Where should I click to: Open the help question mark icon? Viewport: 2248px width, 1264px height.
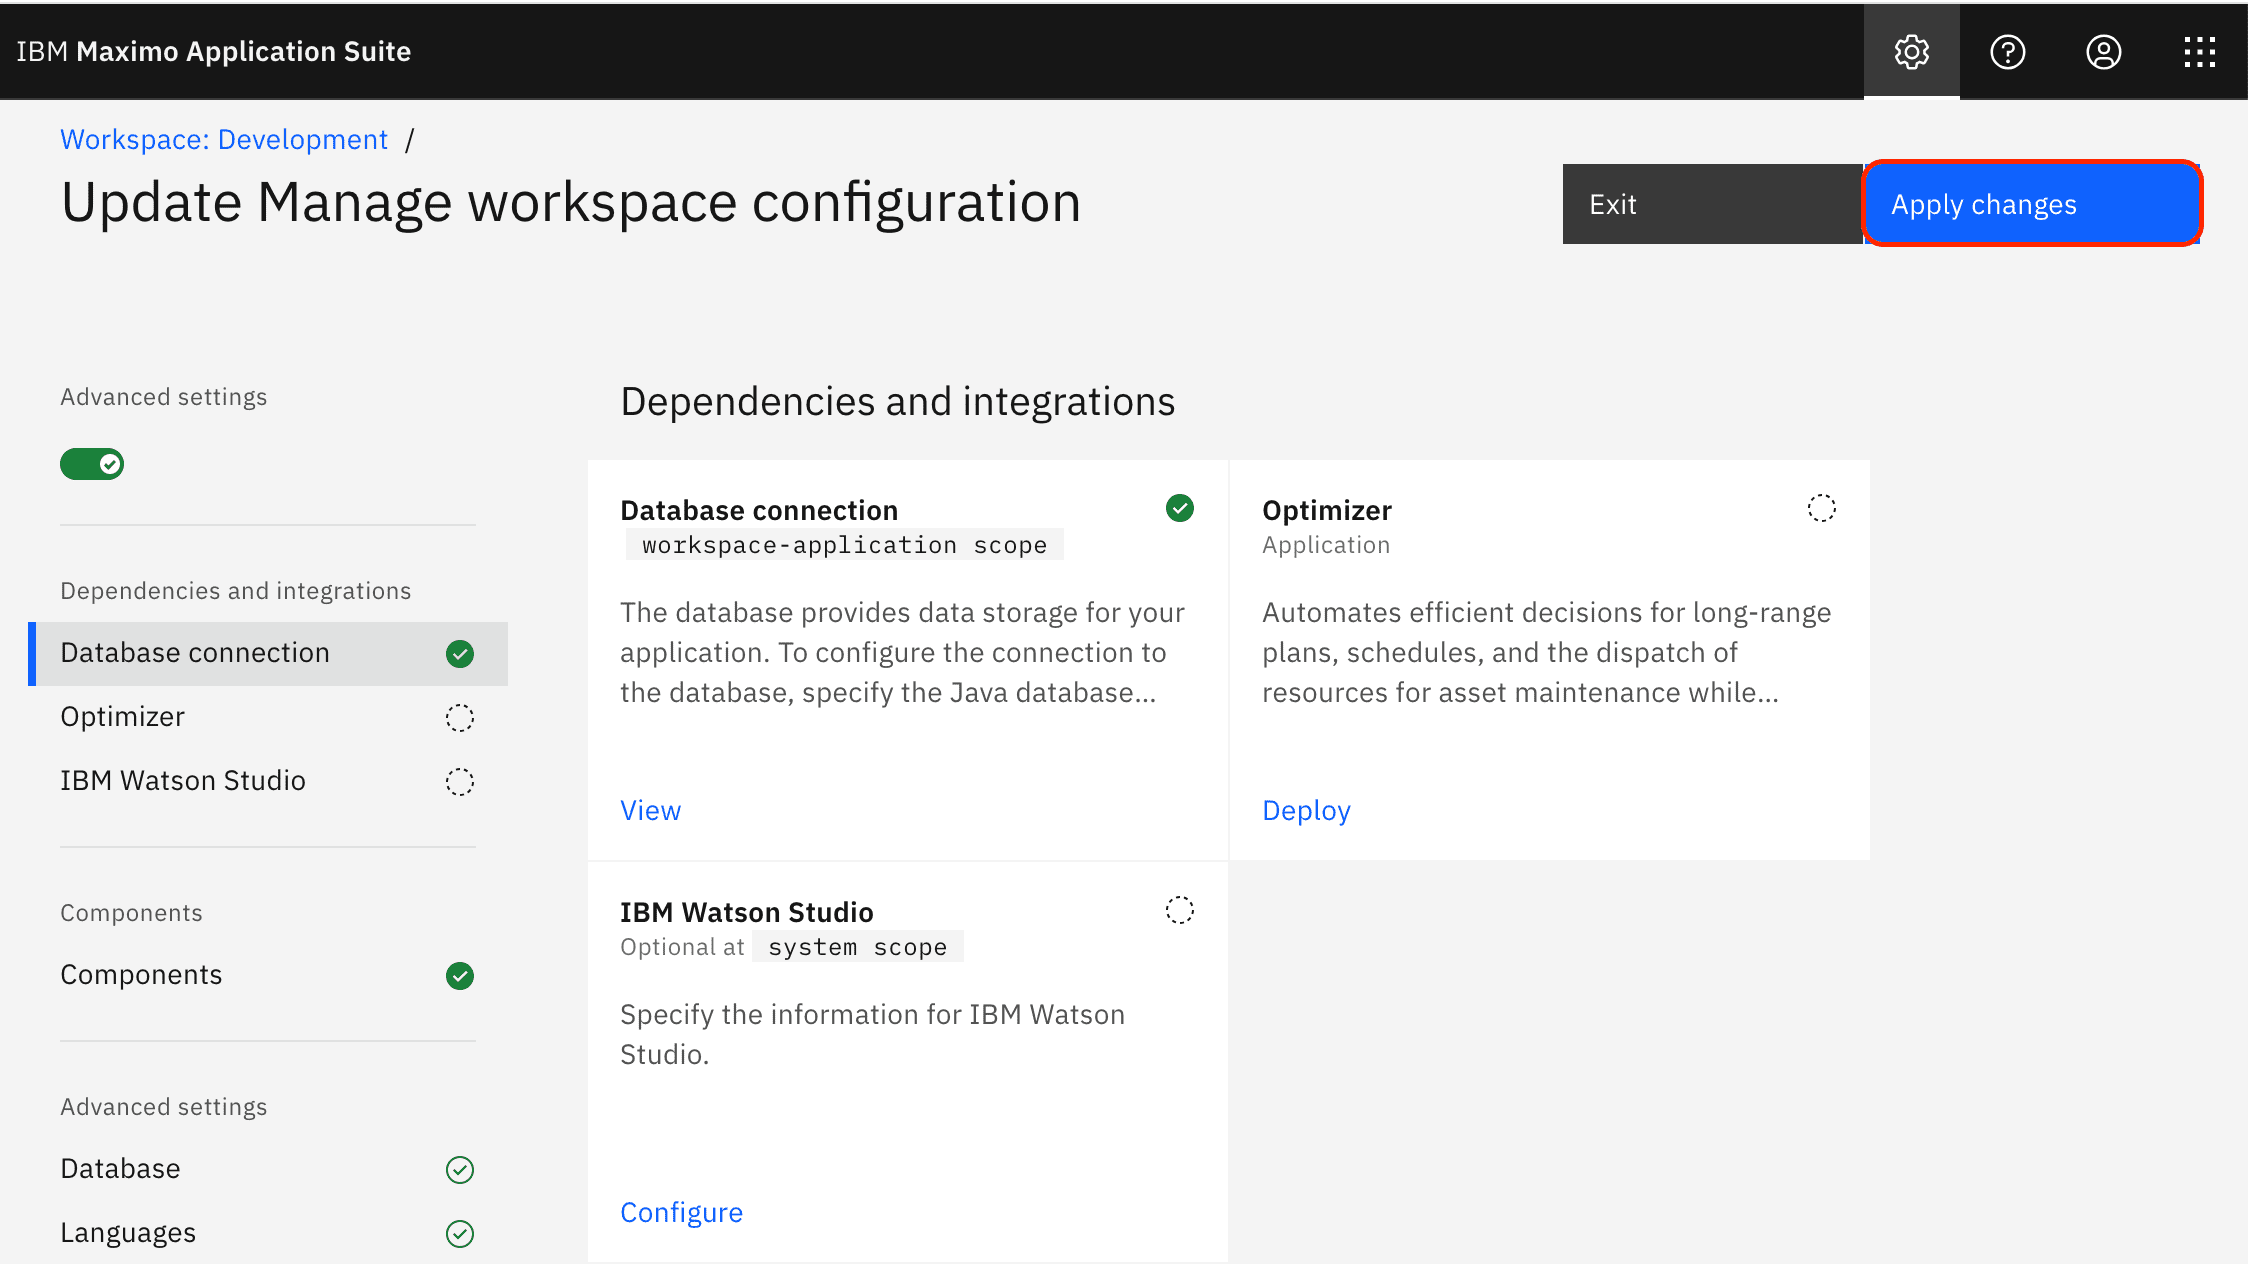2007,52
